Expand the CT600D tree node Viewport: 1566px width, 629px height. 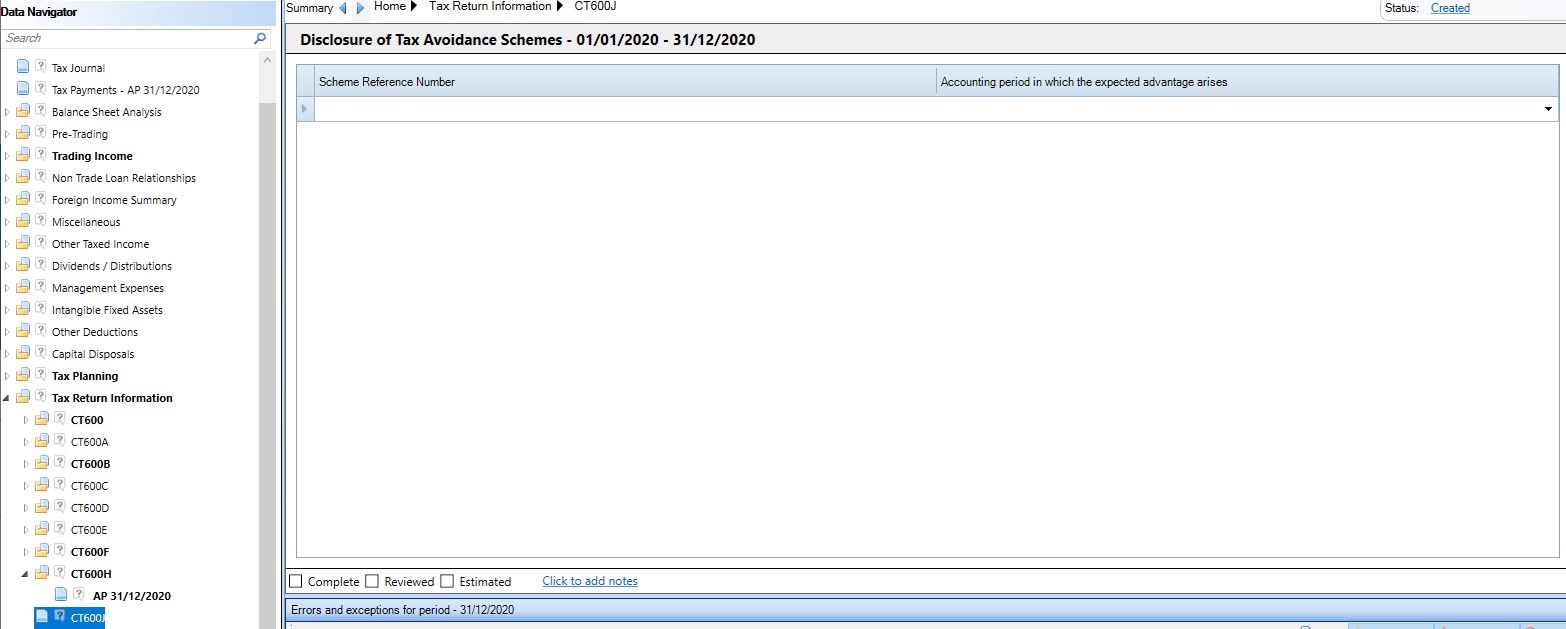pyautogui.click(x=26, y=508)
